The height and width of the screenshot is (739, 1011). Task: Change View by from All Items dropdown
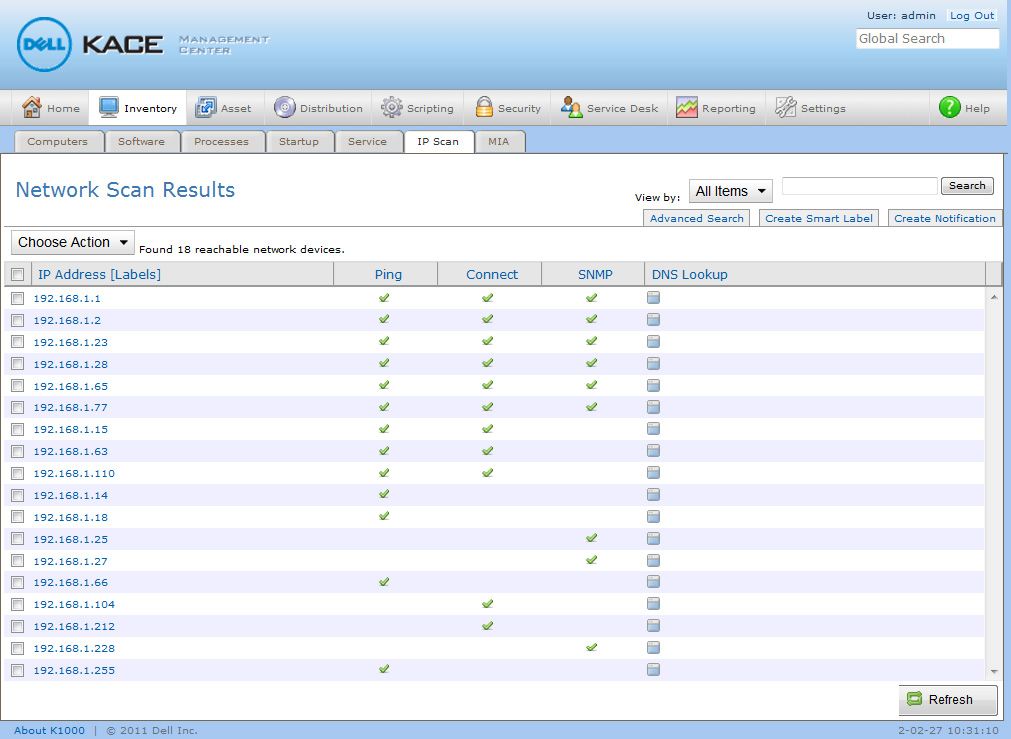pos(730,190)
